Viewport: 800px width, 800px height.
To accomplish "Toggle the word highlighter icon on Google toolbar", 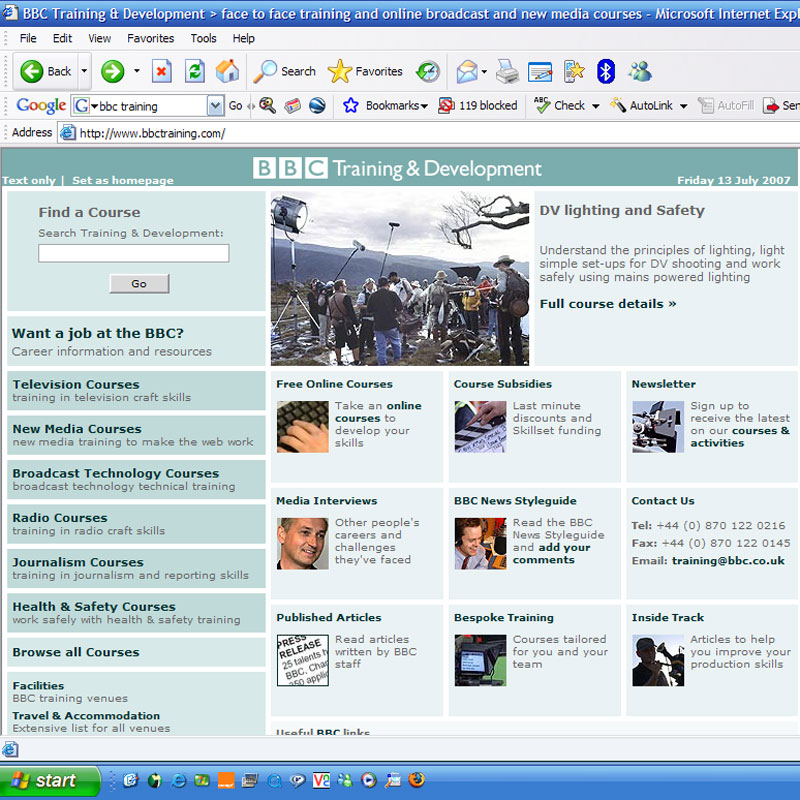I will point(293,105).
